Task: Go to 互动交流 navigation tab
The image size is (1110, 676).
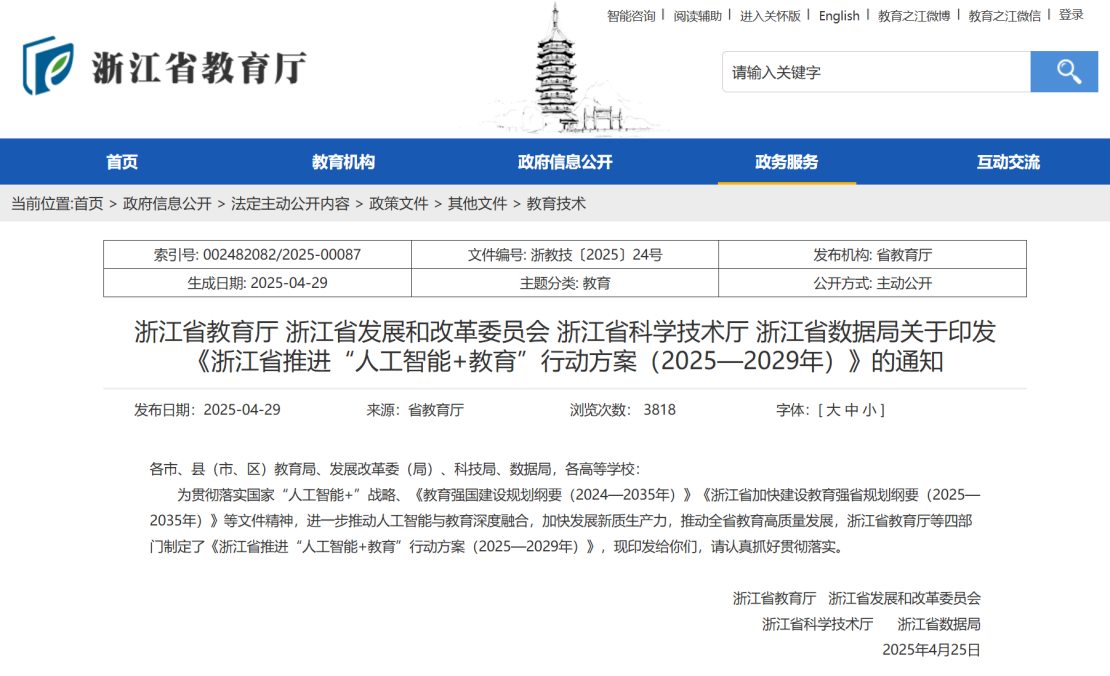Action: tap(1008, 162)
